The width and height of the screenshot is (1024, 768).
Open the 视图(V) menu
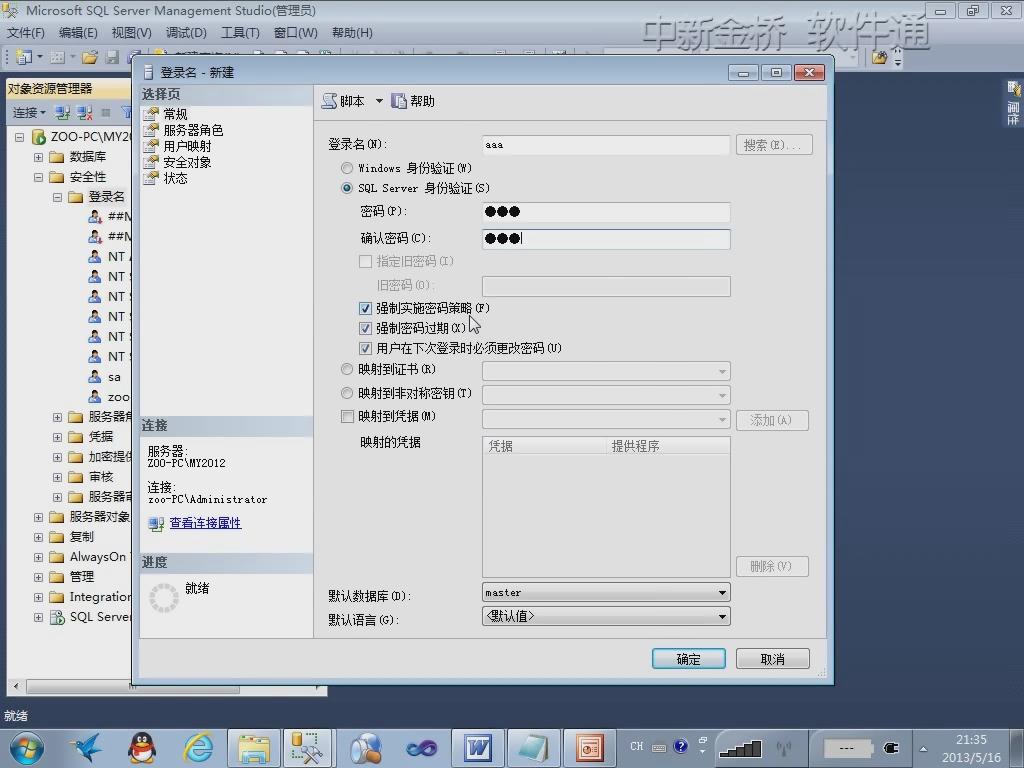[131, 33]
